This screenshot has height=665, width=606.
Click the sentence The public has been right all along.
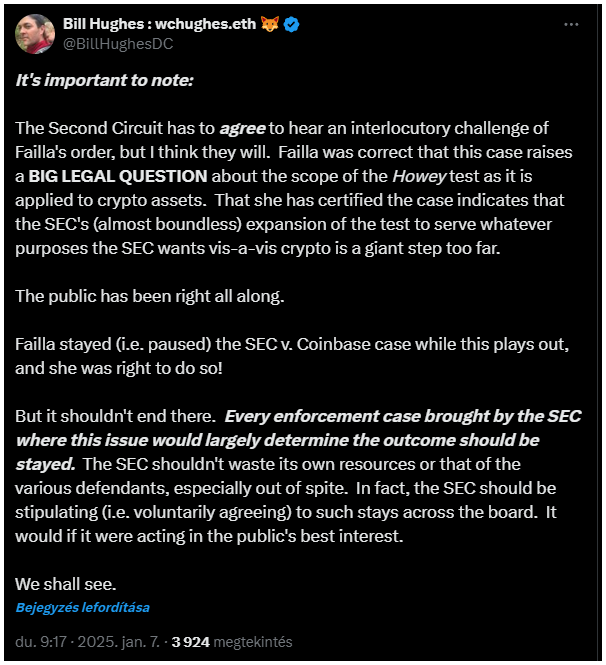pos(150,296)
